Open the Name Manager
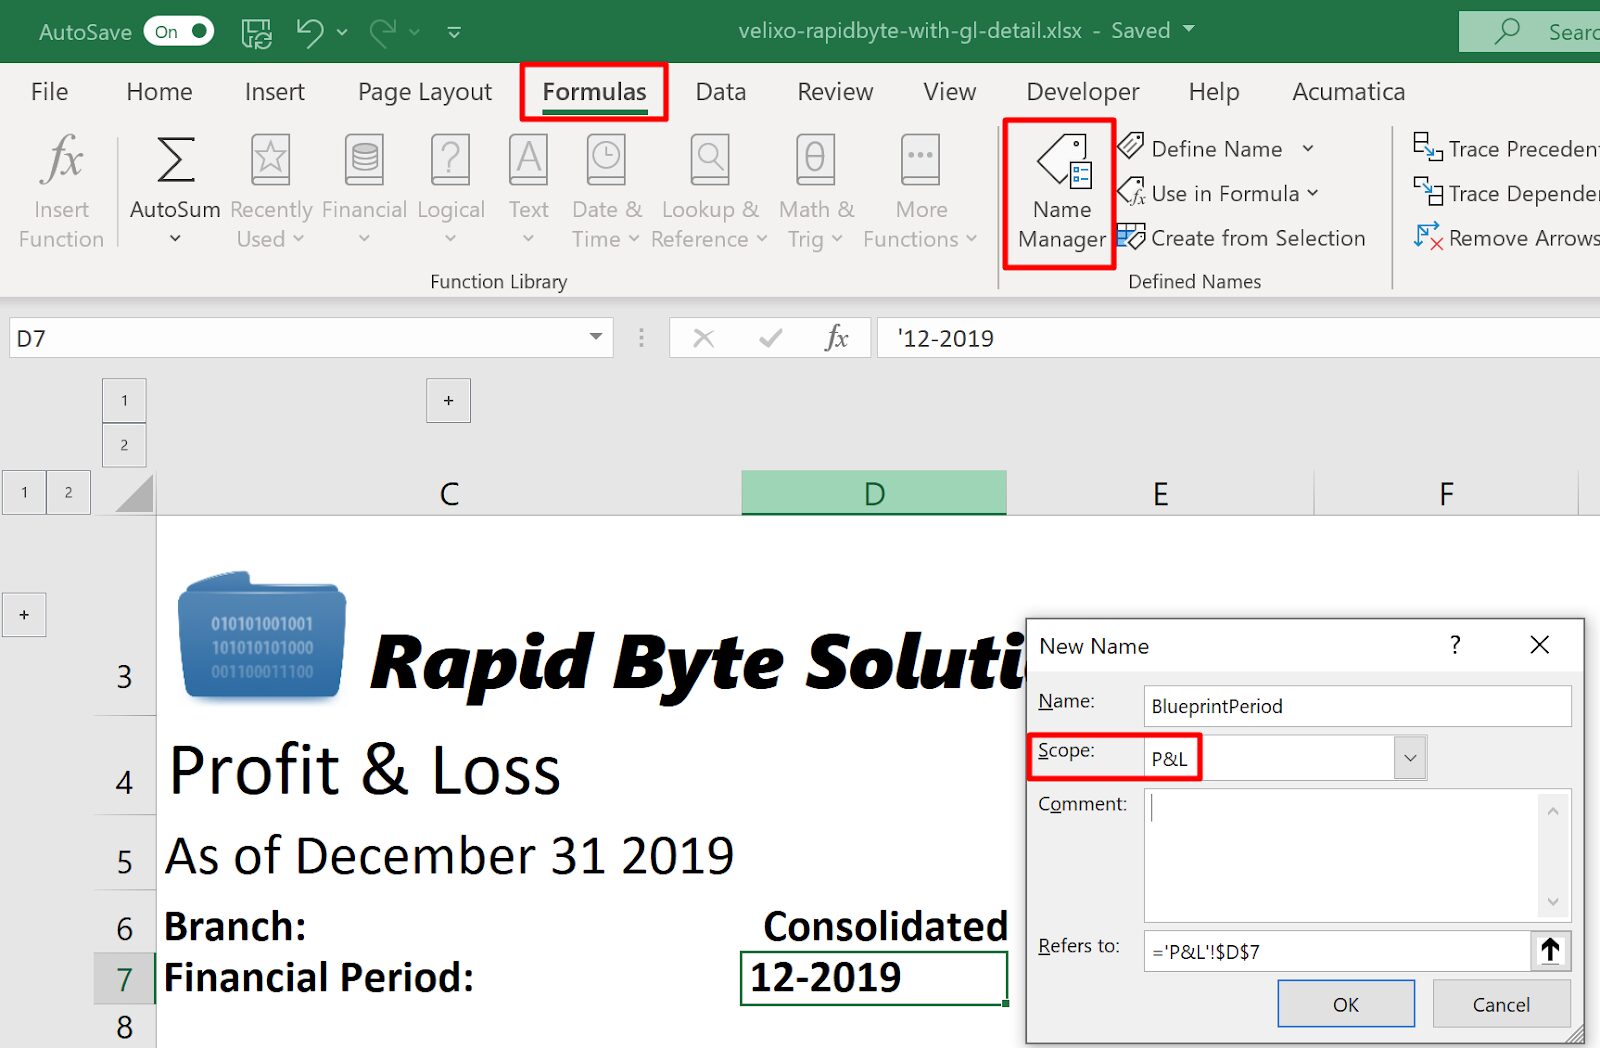Screen dimensions: 1600x1048 [1061, 194]
